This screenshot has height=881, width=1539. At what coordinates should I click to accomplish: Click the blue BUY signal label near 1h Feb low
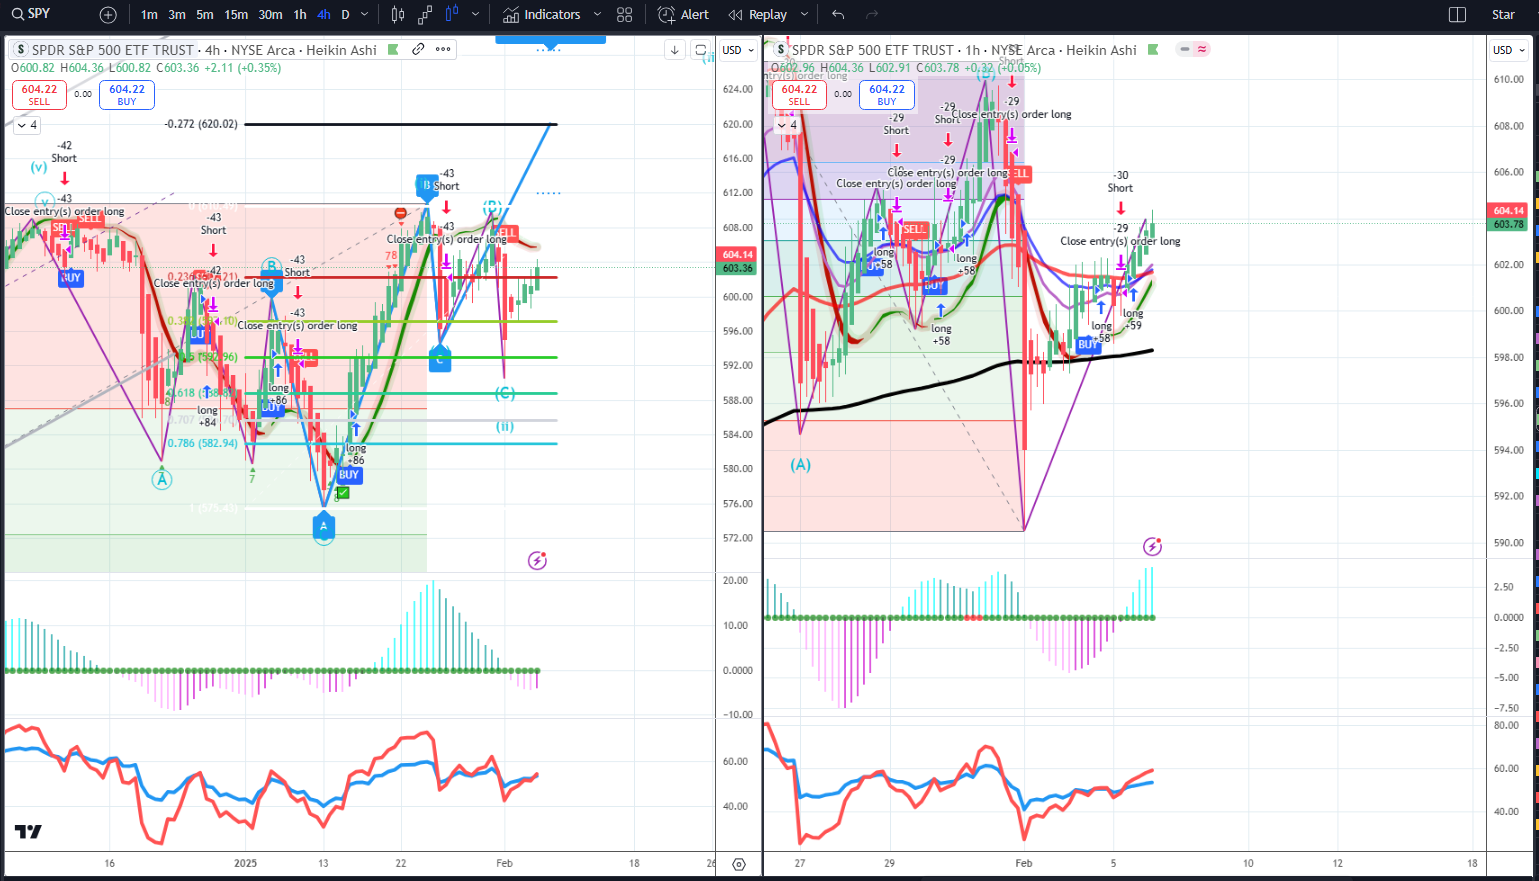[x=1086, y=344]
